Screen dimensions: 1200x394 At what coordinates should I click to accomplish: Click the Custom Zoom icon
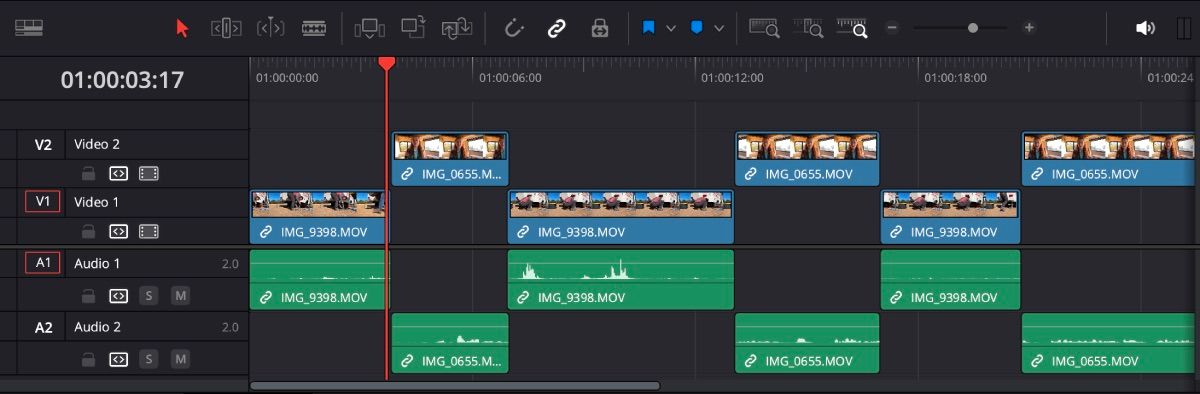852,28
